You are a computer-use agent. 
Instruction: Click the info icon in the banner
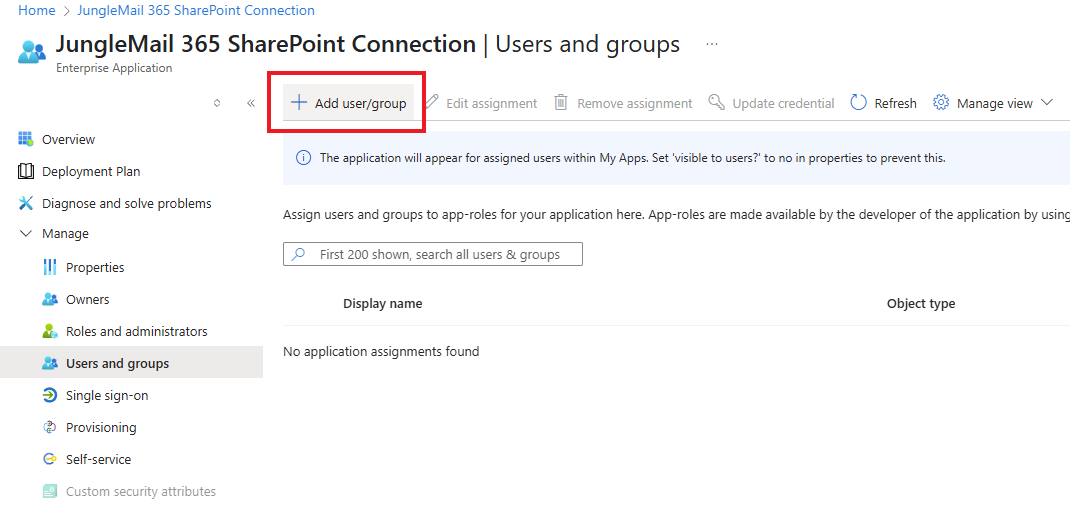pyautogui.click(x=303, y=158)
